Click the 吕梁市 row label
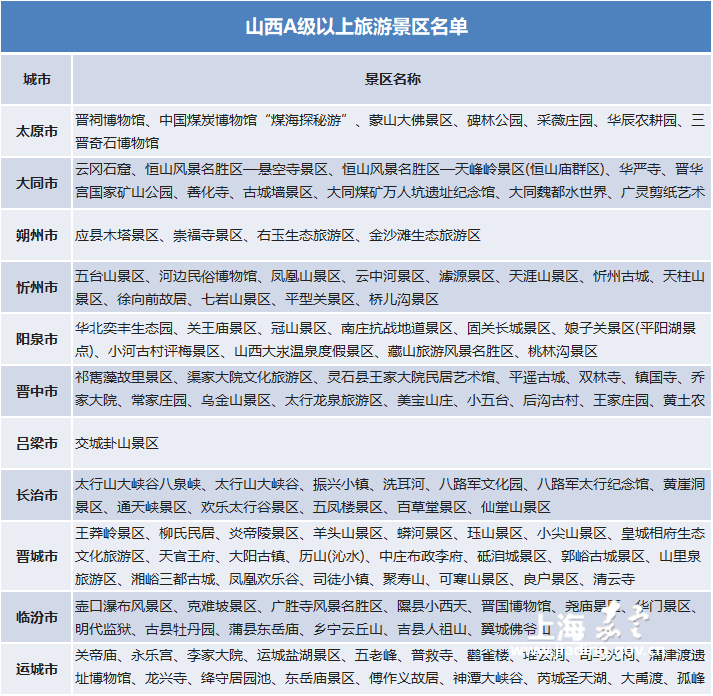 coord(36,443)
